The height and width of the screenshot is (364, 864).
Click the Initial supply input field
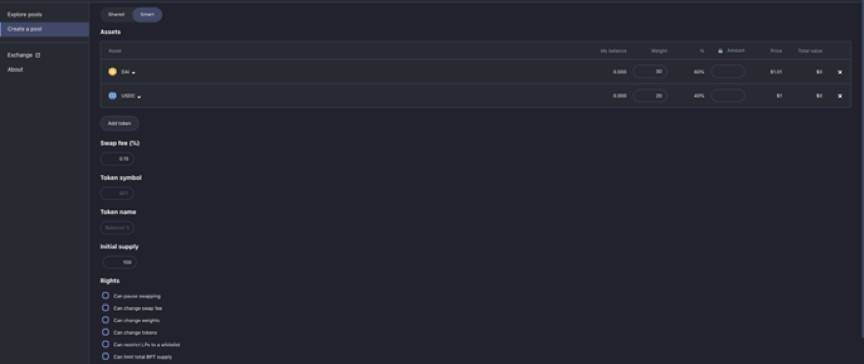[x=118, y=263]
